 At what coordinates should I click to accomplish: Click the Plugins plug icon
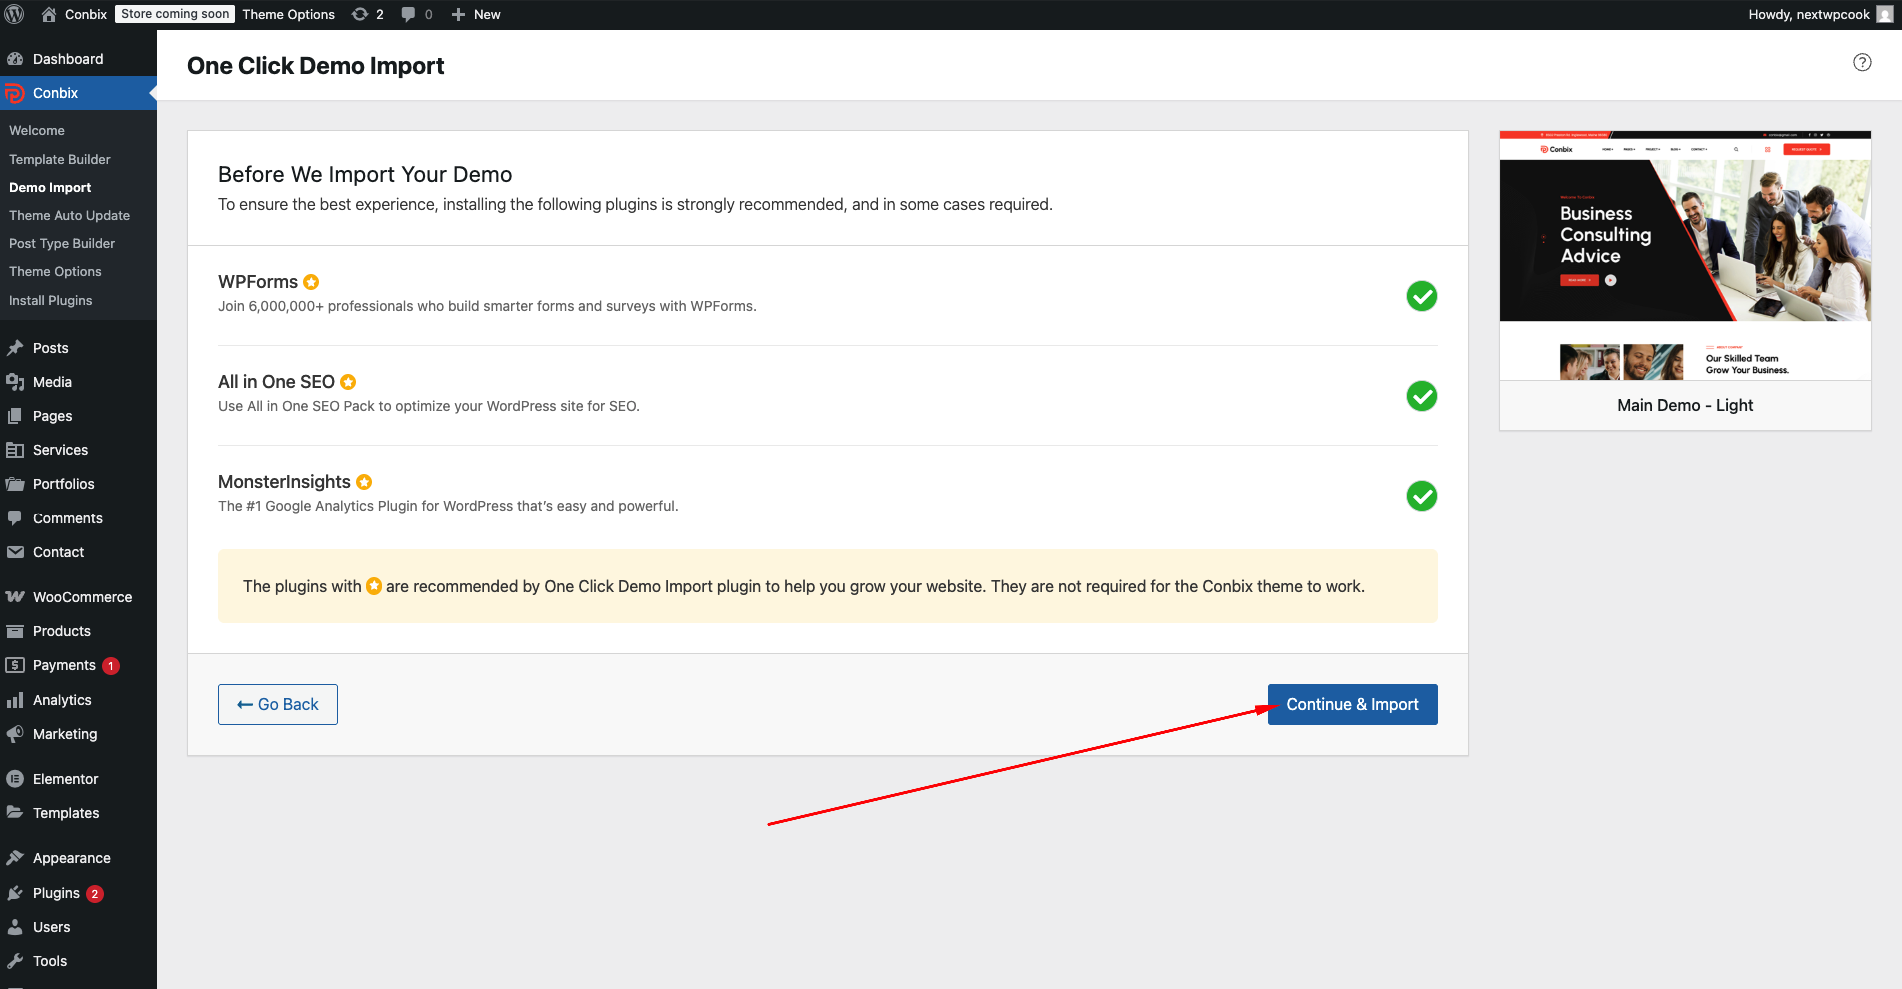point(15,893)
